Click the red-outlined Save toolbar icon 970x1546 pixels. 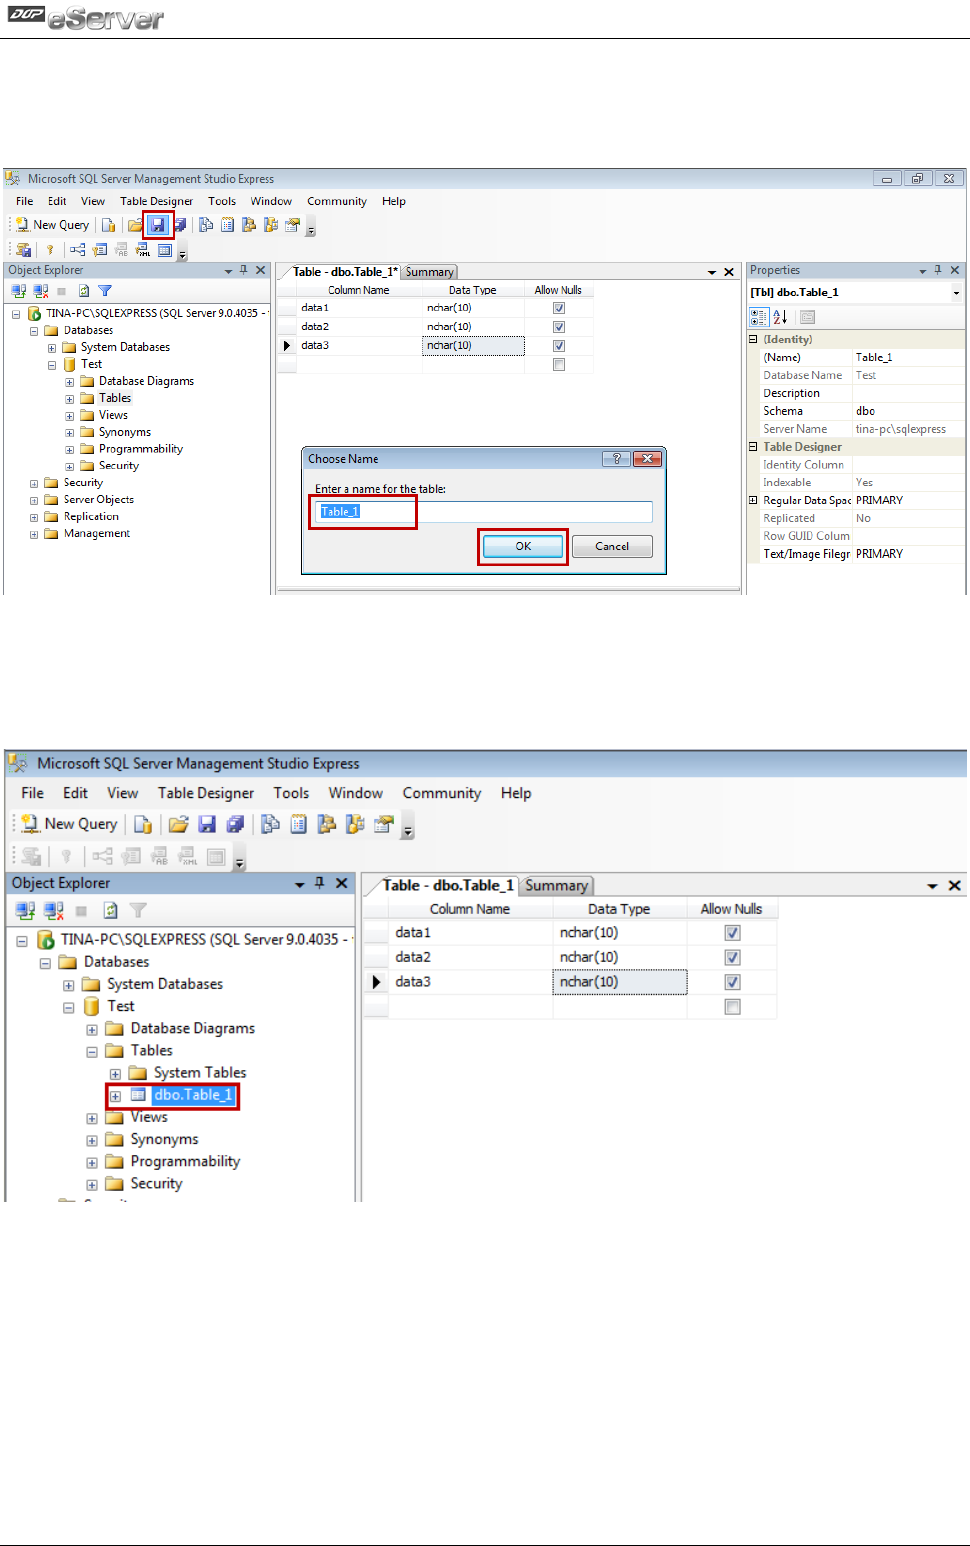(158, 225)
